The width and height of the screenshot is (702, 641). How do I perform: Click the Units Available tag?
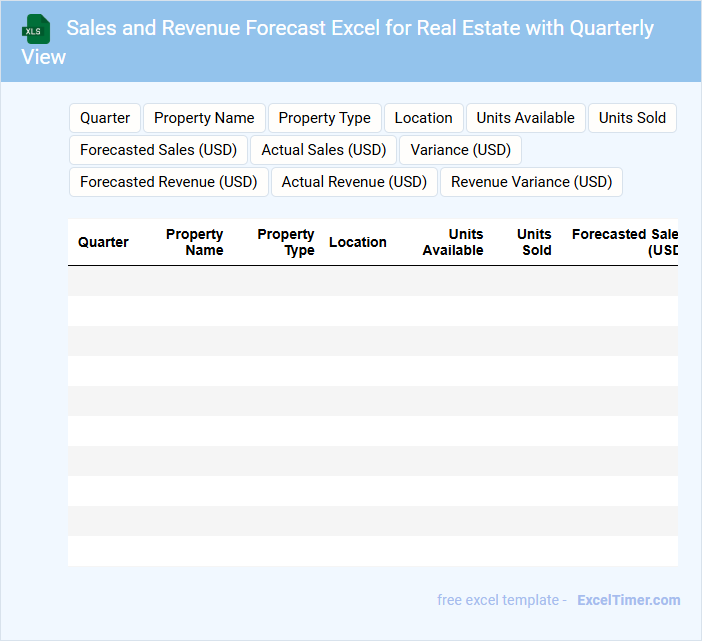525,118
